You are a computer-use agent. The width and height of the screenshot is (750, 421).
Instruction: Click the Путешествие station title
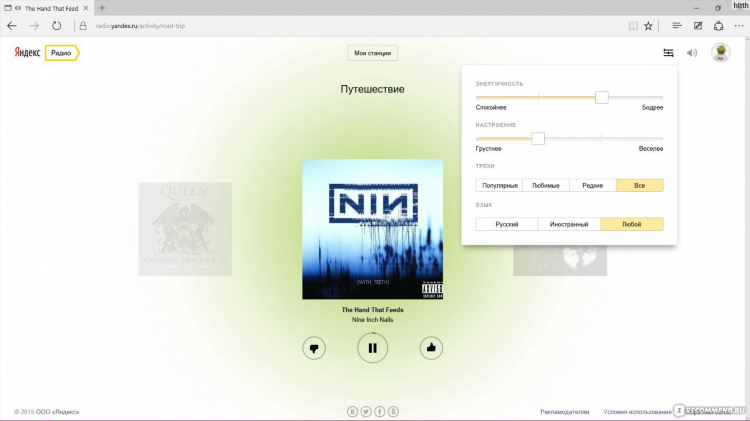(372, 89)
